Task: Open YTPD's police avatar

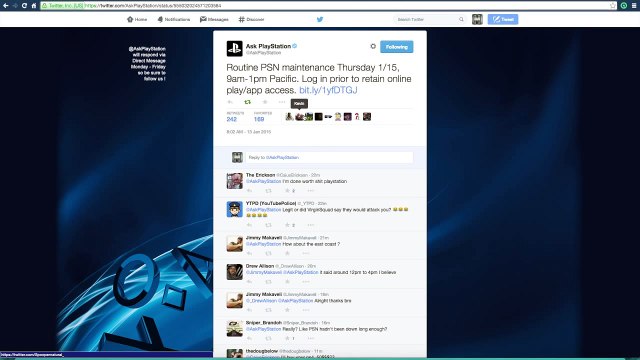Action: click(x=235, y=209)
